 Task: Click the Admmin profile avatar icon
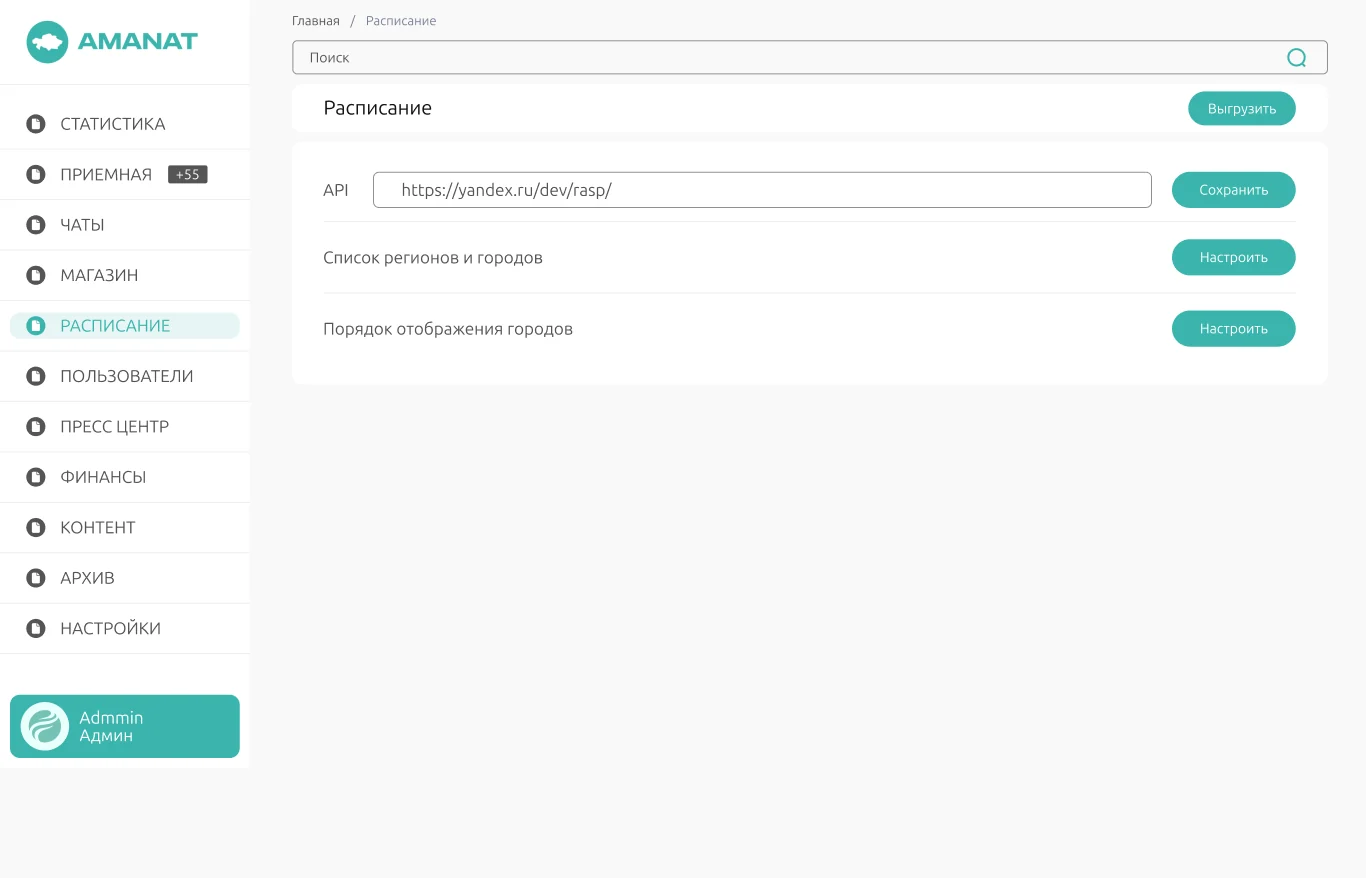pos(45,726)
